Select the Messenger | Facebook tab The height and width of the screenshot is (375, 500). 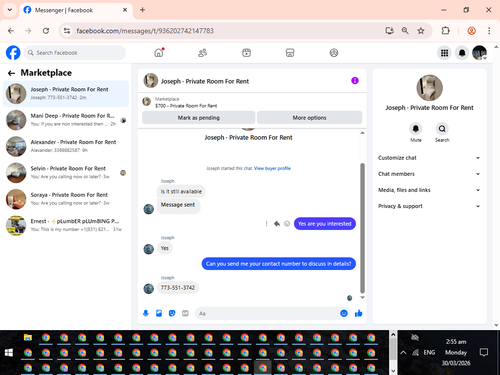point(76,10)
